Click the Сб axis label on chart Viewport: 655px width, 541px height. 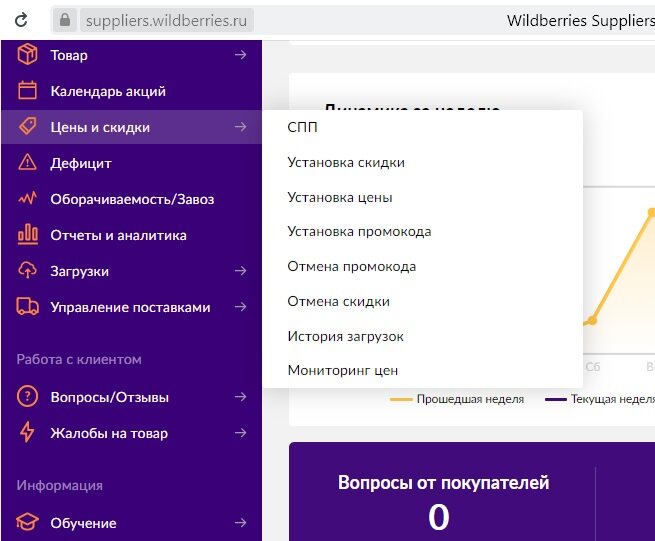592,367
